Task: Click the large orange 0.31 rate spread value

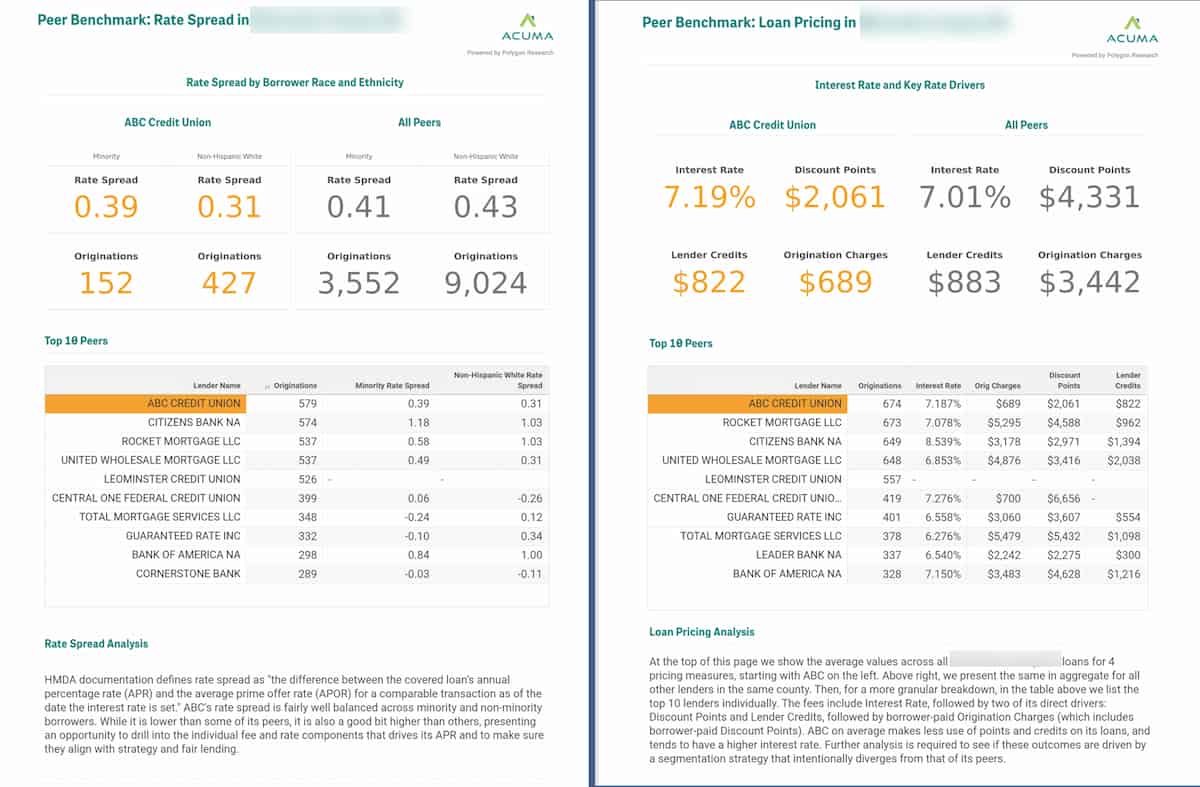Action: coord(229,207)
